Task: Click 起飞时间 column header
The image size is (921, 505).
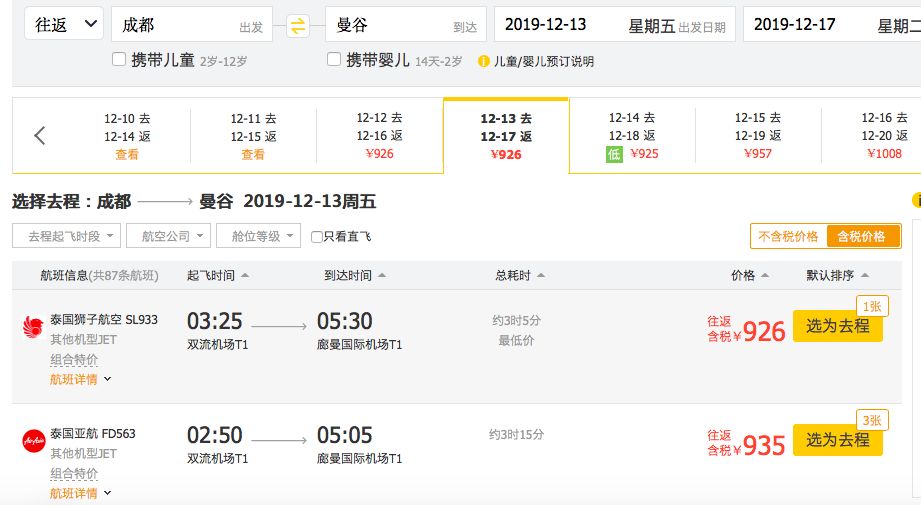Action: pos(211,275)
